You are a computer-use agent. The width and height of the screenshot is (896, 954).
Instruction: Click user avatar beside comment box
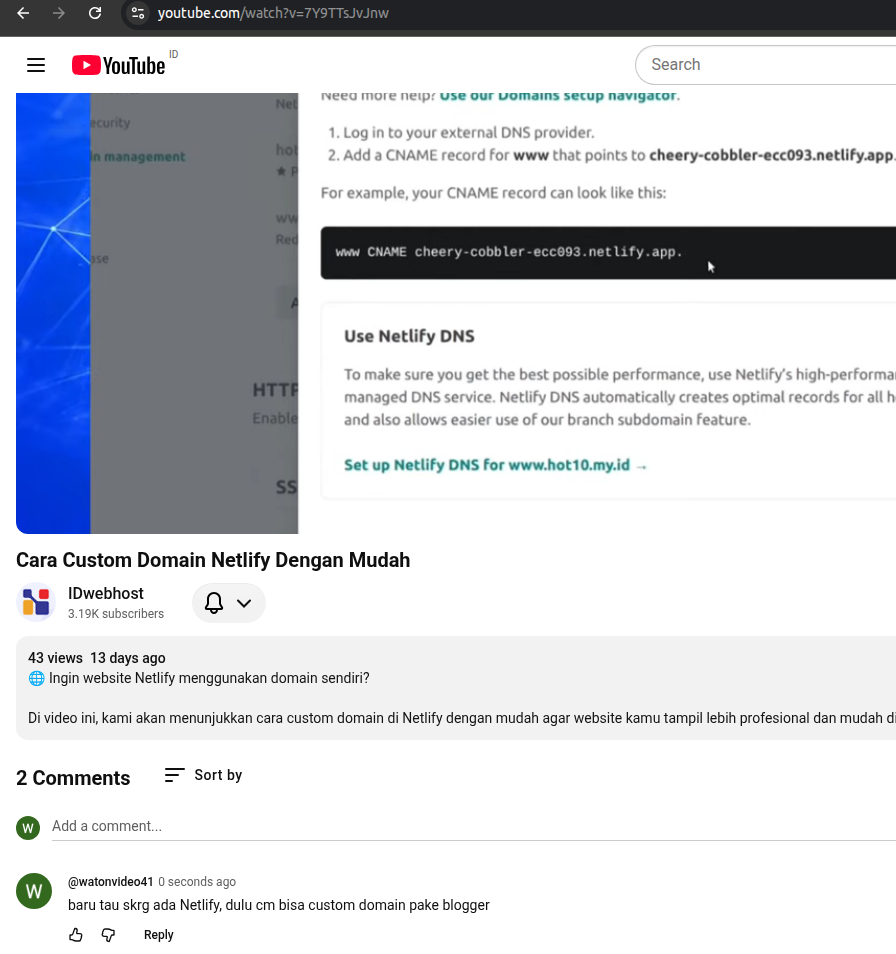28,827
